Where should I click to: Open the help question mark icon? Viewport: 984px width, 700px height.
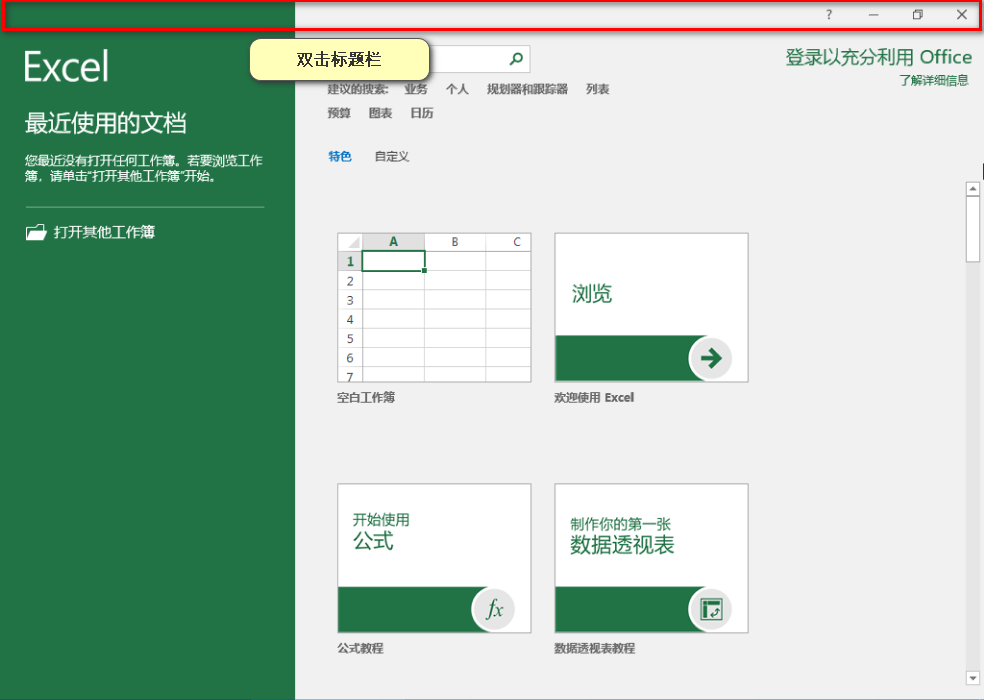click(829, 14)
